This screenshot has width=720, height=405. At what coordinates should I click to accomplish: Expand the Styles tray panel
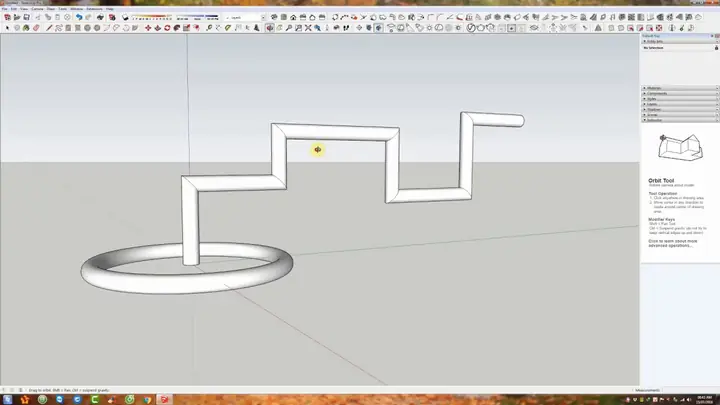[680, 99]
